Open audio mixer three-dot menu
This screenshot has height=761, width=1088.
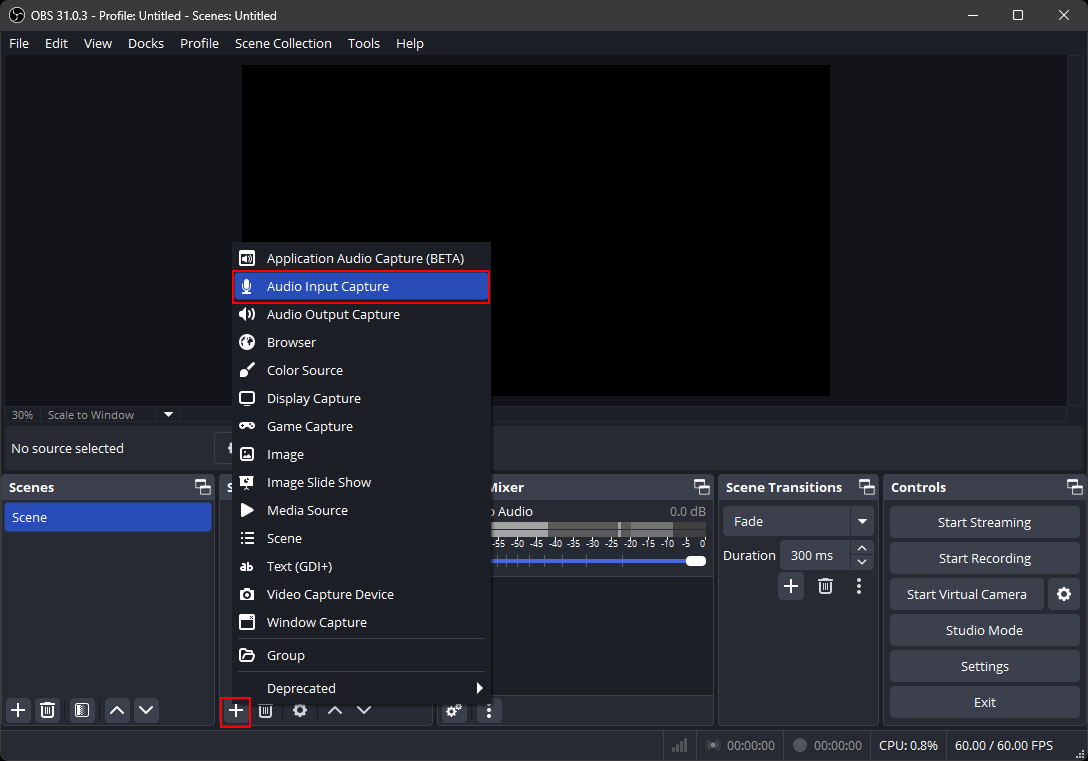click(x=488, y=710)
